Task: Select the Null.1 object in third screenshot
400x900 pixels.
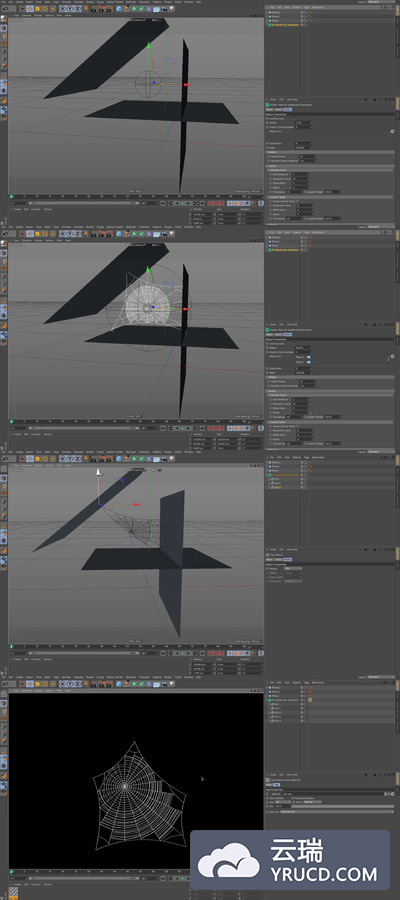Action: [277, 483]
